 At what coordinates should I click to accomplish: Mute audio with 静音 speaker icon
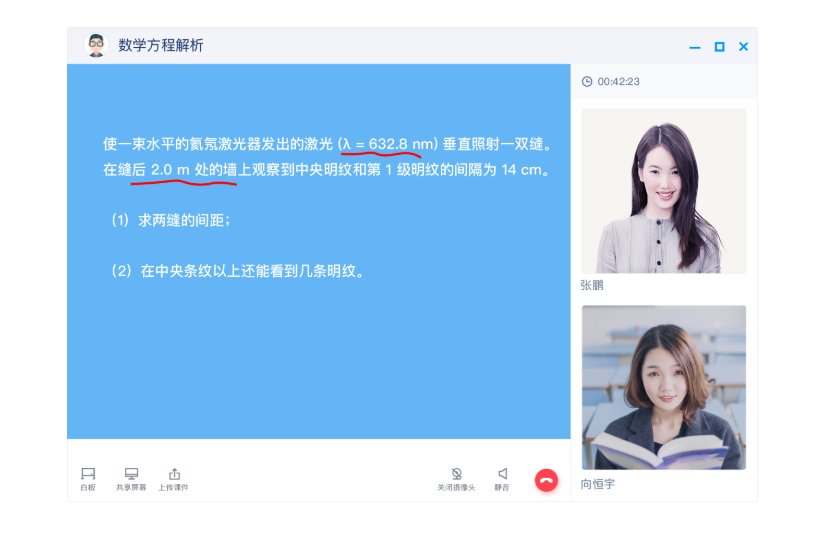pos(502,478)
